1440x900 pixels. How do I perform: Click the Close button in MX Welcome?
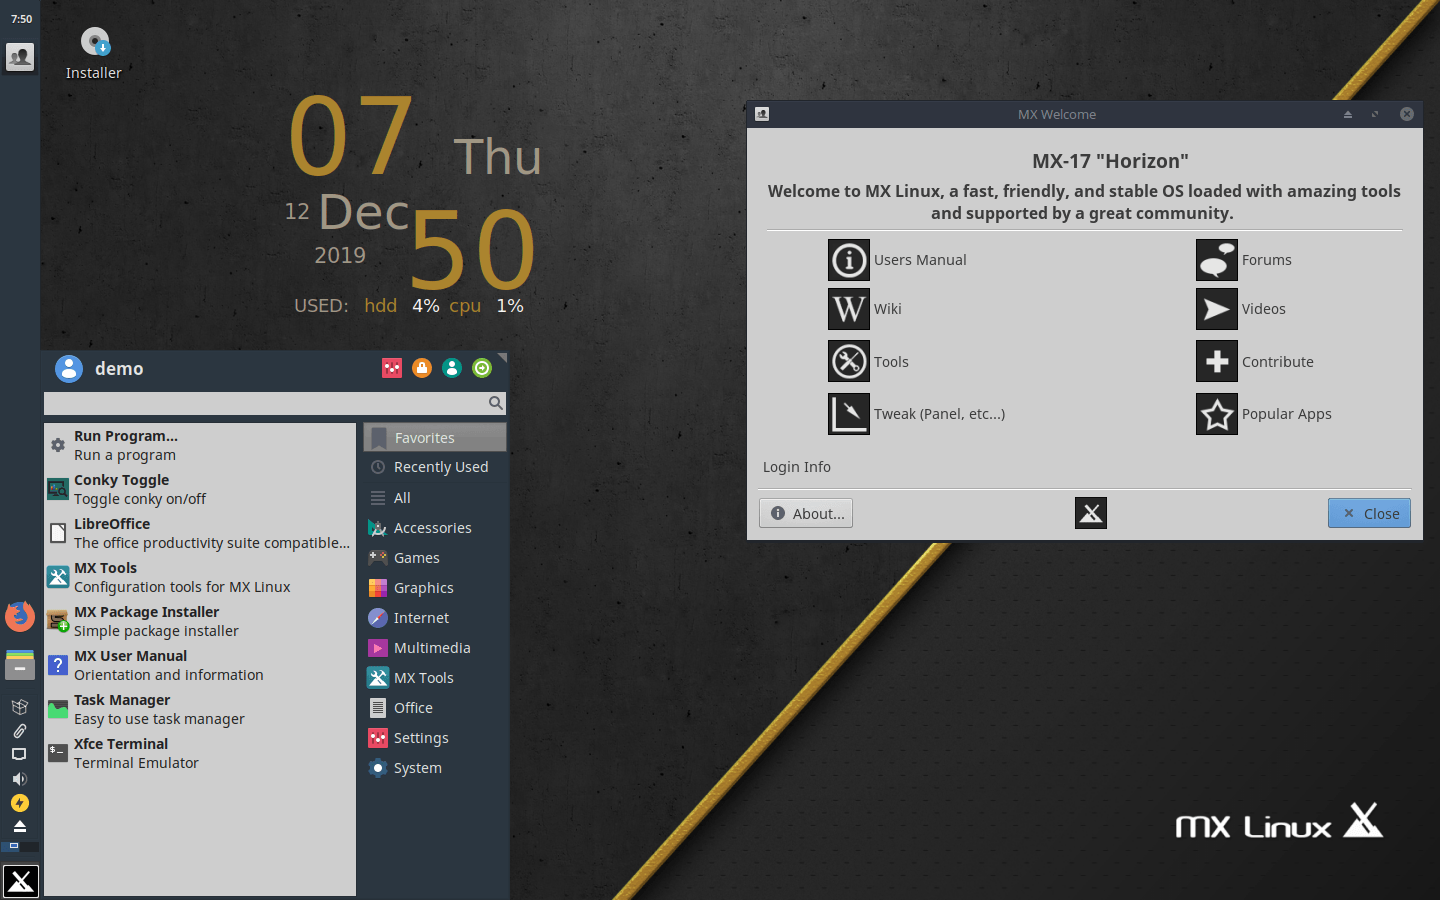point(1369,513)
